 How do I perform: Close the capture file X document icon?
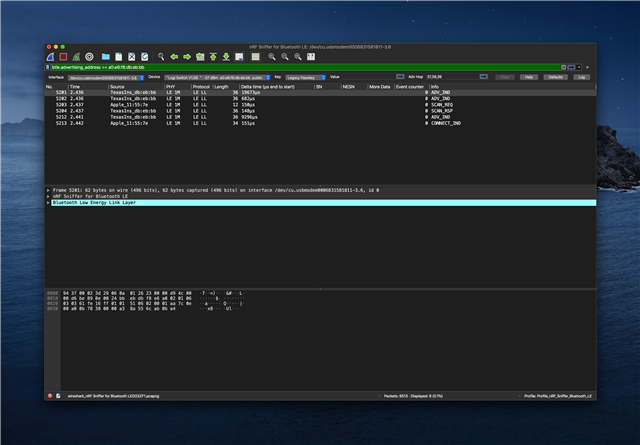pyautogui.click(x=131, y=57)
